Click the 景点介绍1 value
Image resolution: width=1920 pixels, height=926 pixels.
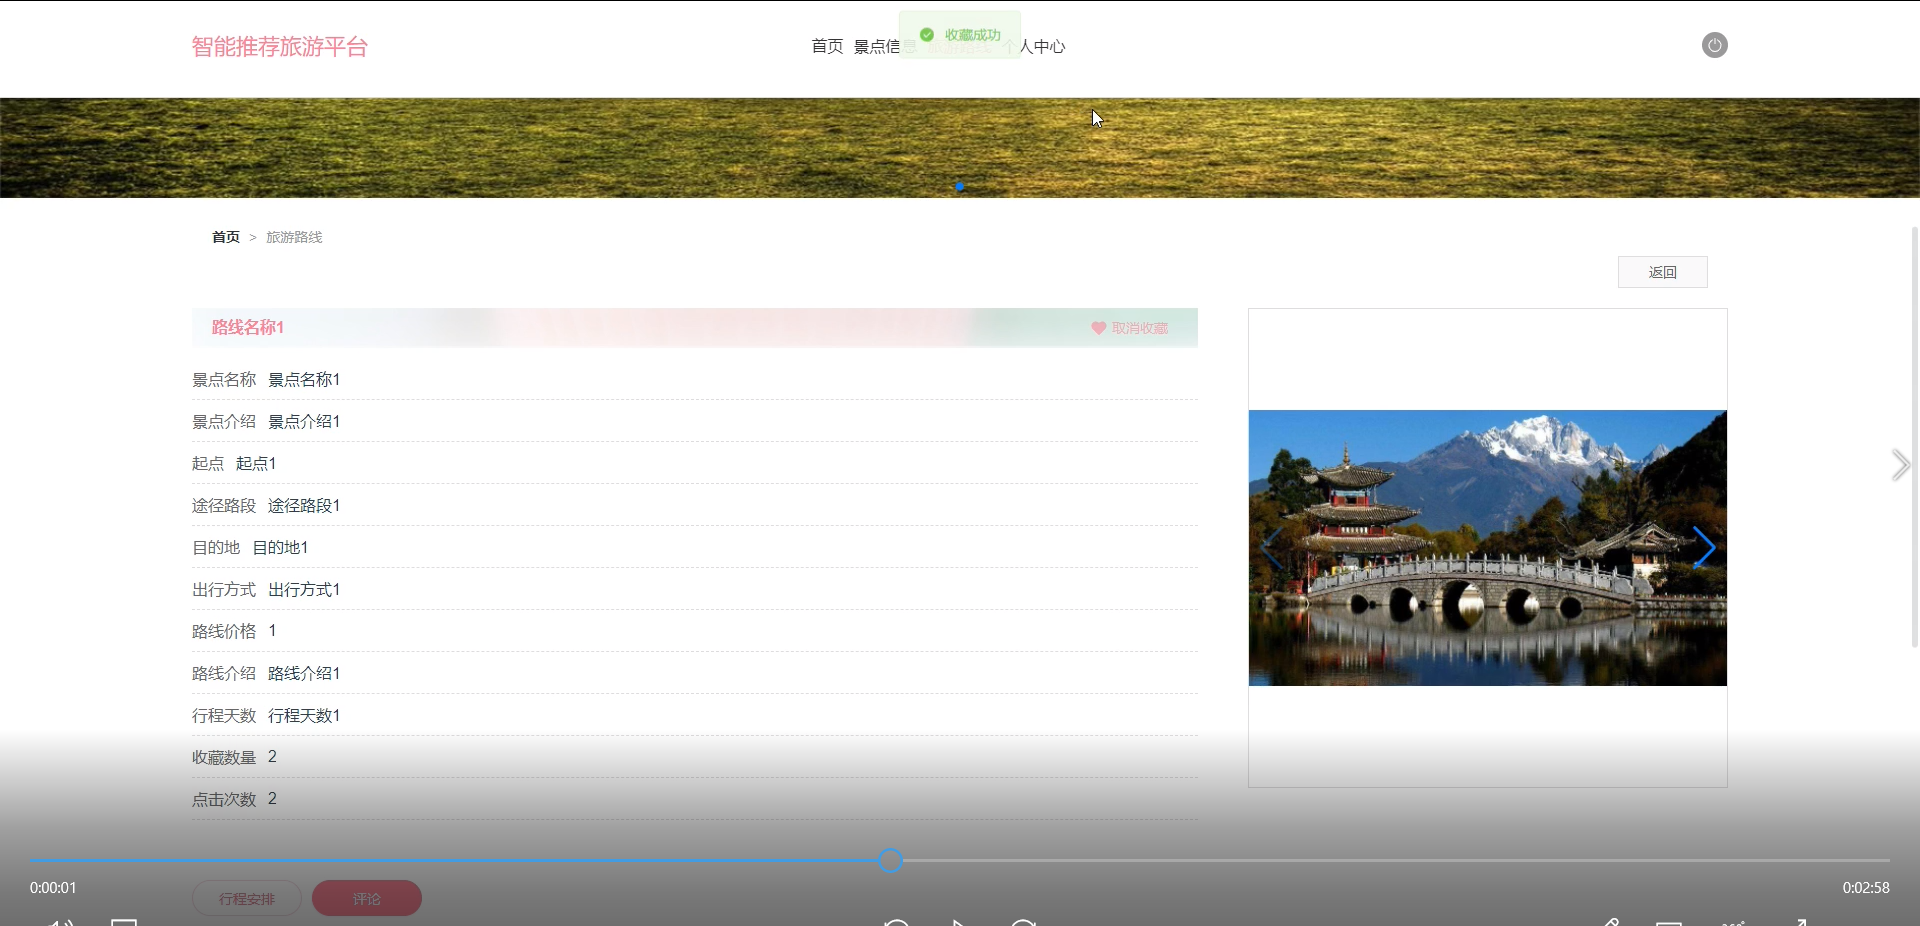click(x=304, y=421)
